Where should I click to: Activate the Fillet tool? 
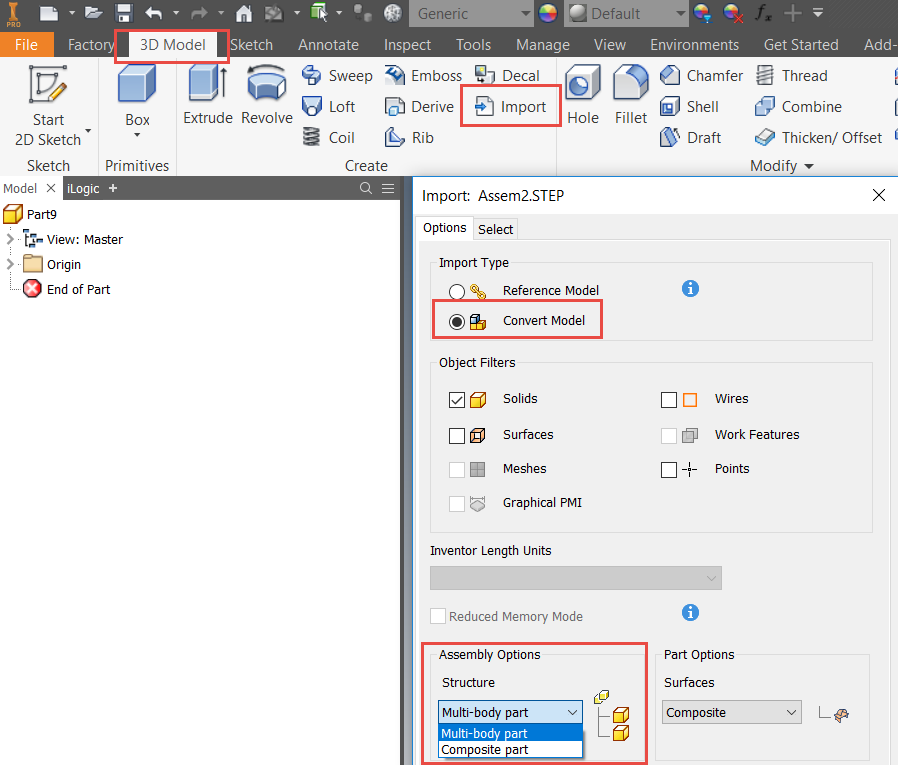click(x=631, y=96)
